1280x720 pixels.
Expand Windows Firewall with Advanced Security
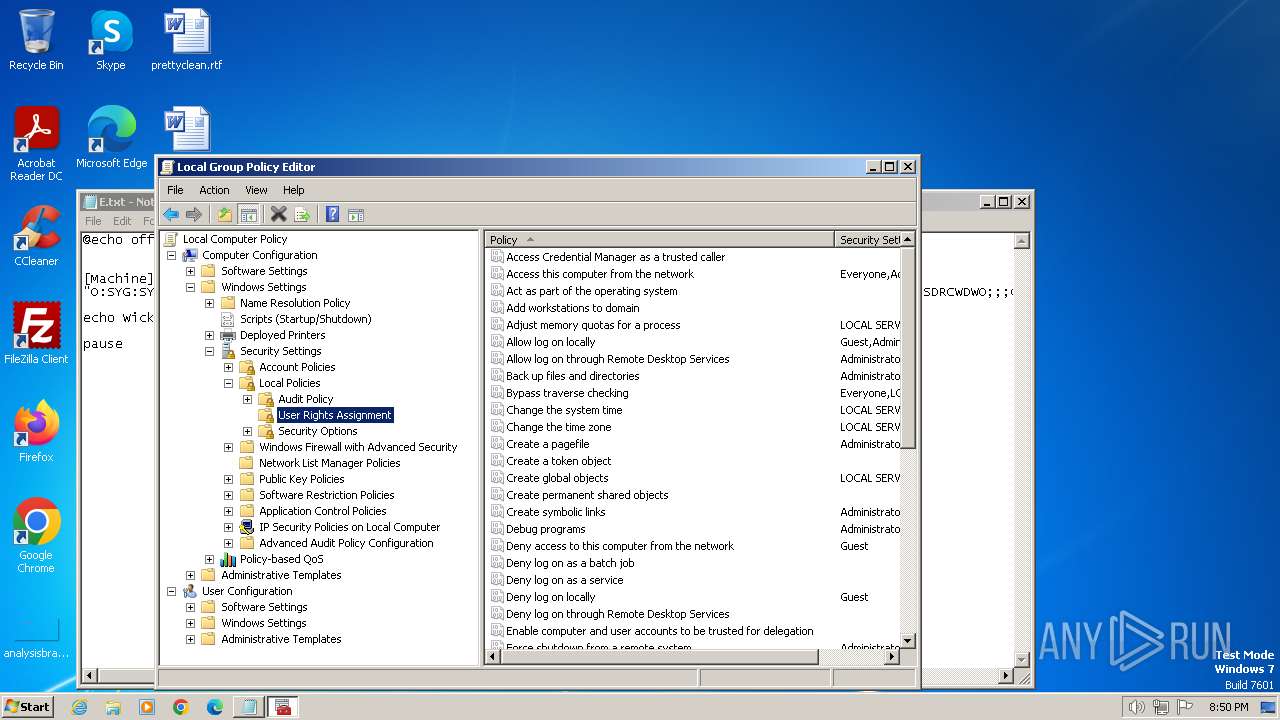tap(228, 447)
